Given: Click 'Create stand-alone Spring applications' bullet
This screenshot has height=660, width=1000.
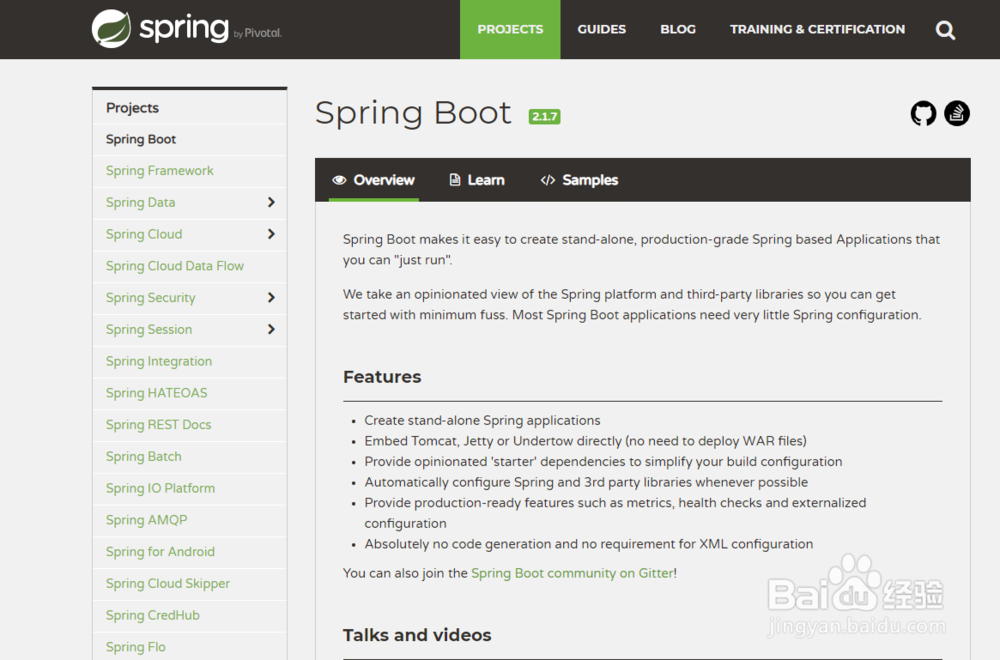Looking at the screenshot, I should pos(482,421).
